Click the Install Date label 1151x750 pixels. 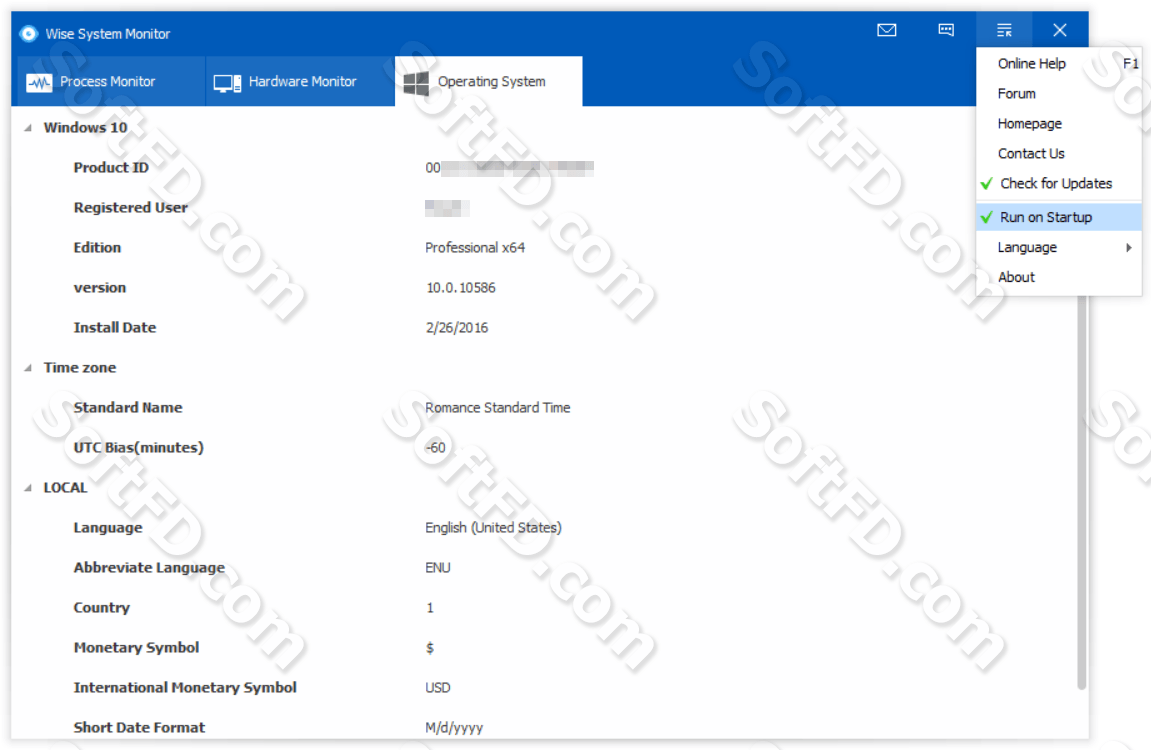point(115,327)
